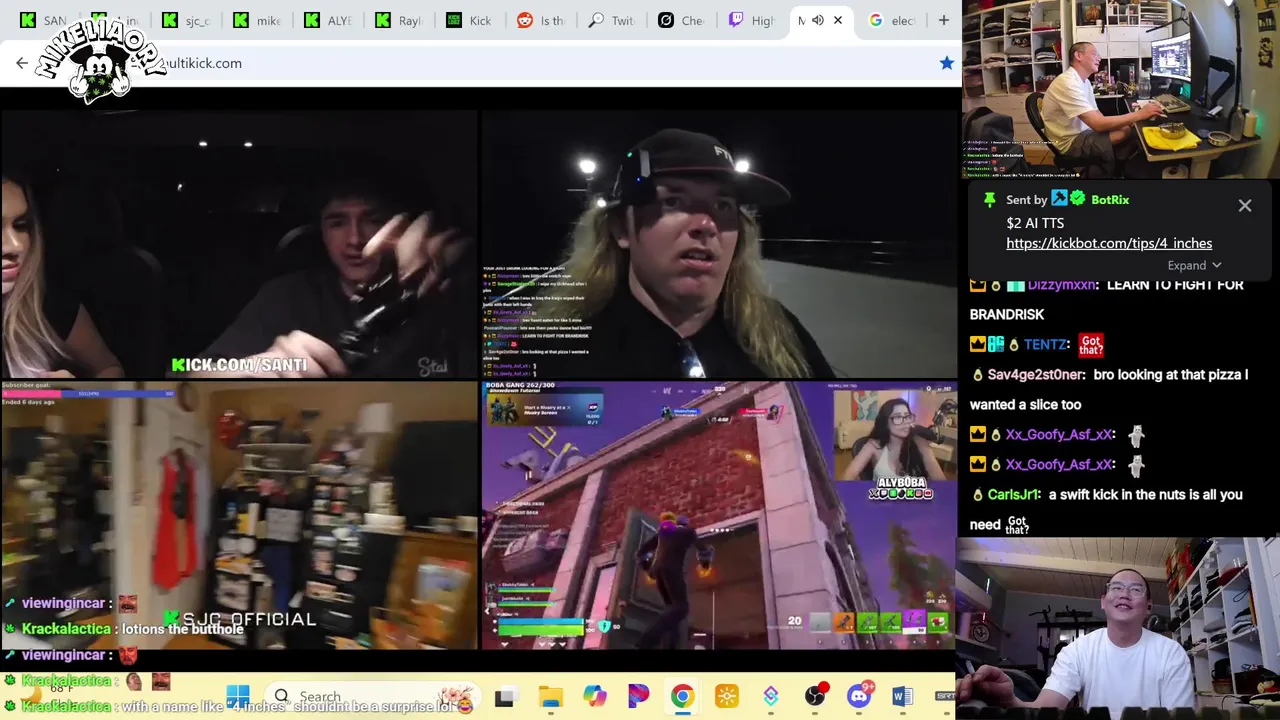Open the blue-purple diamond app on the taskbar
Viewport: 1280px width, 720px height.
[x=771, y=696]
